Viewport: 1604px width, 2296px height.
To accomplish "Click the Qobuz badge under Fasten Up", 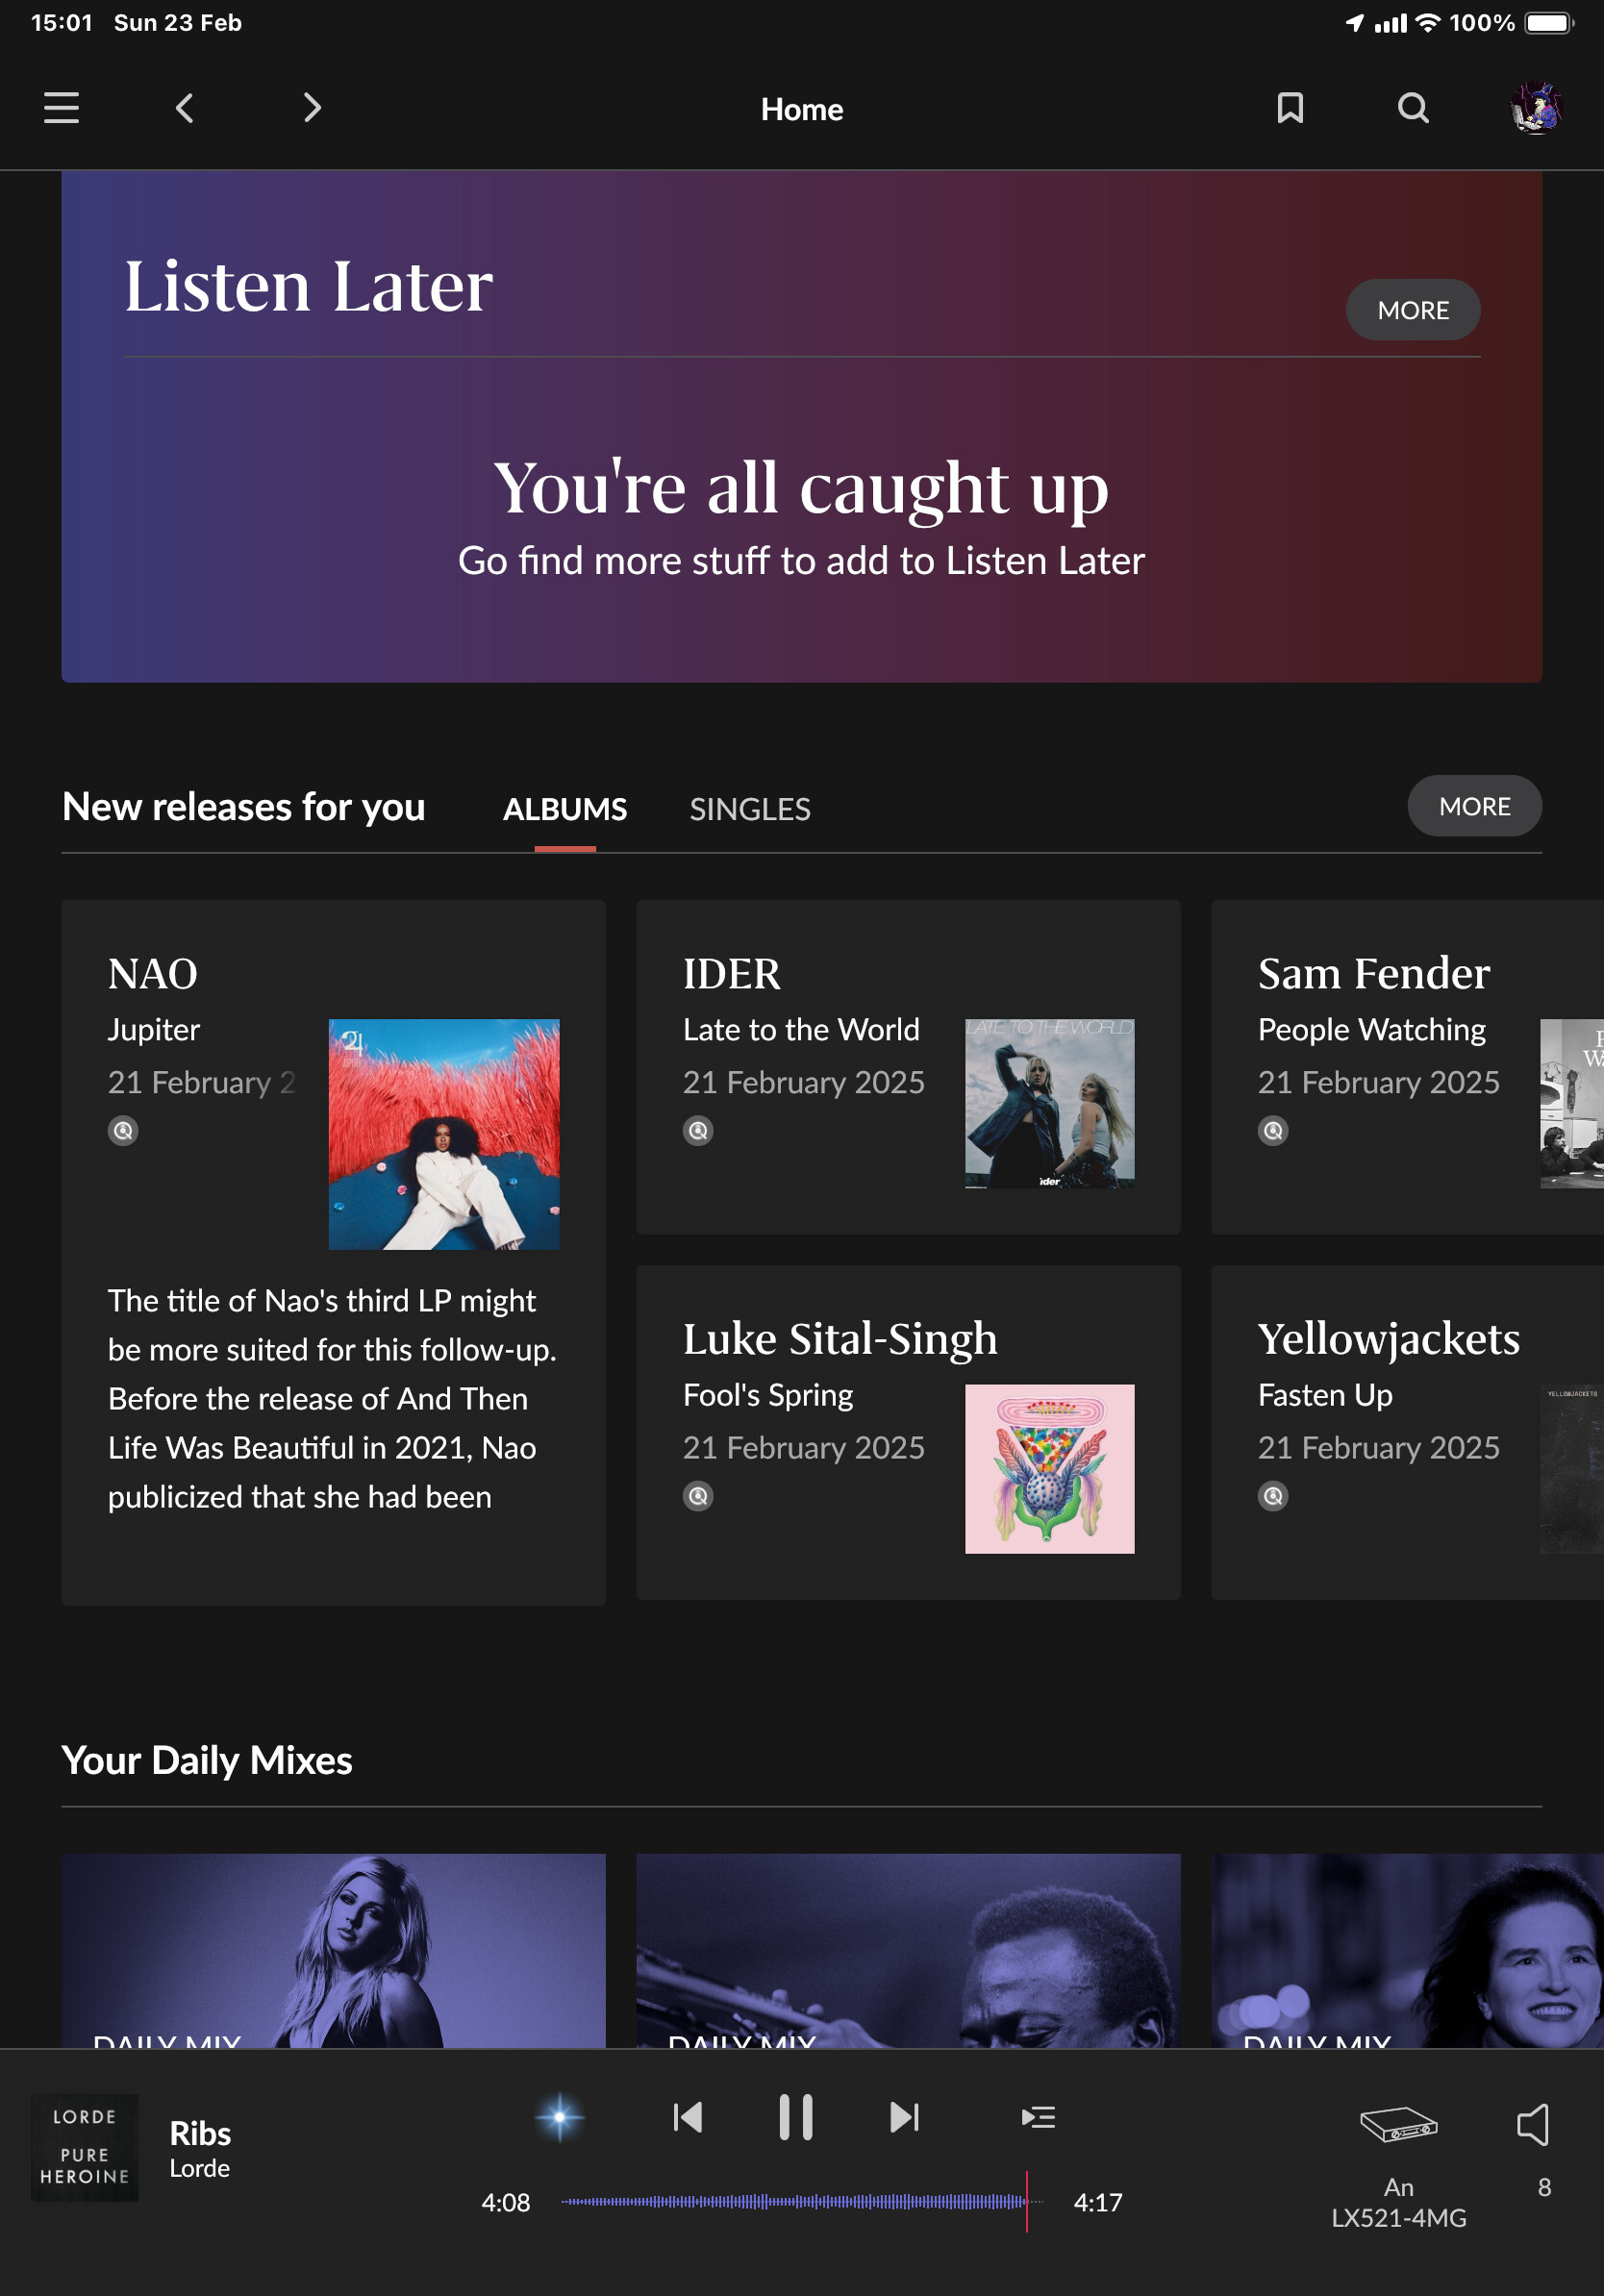I will click(x=1273, y=1496).
